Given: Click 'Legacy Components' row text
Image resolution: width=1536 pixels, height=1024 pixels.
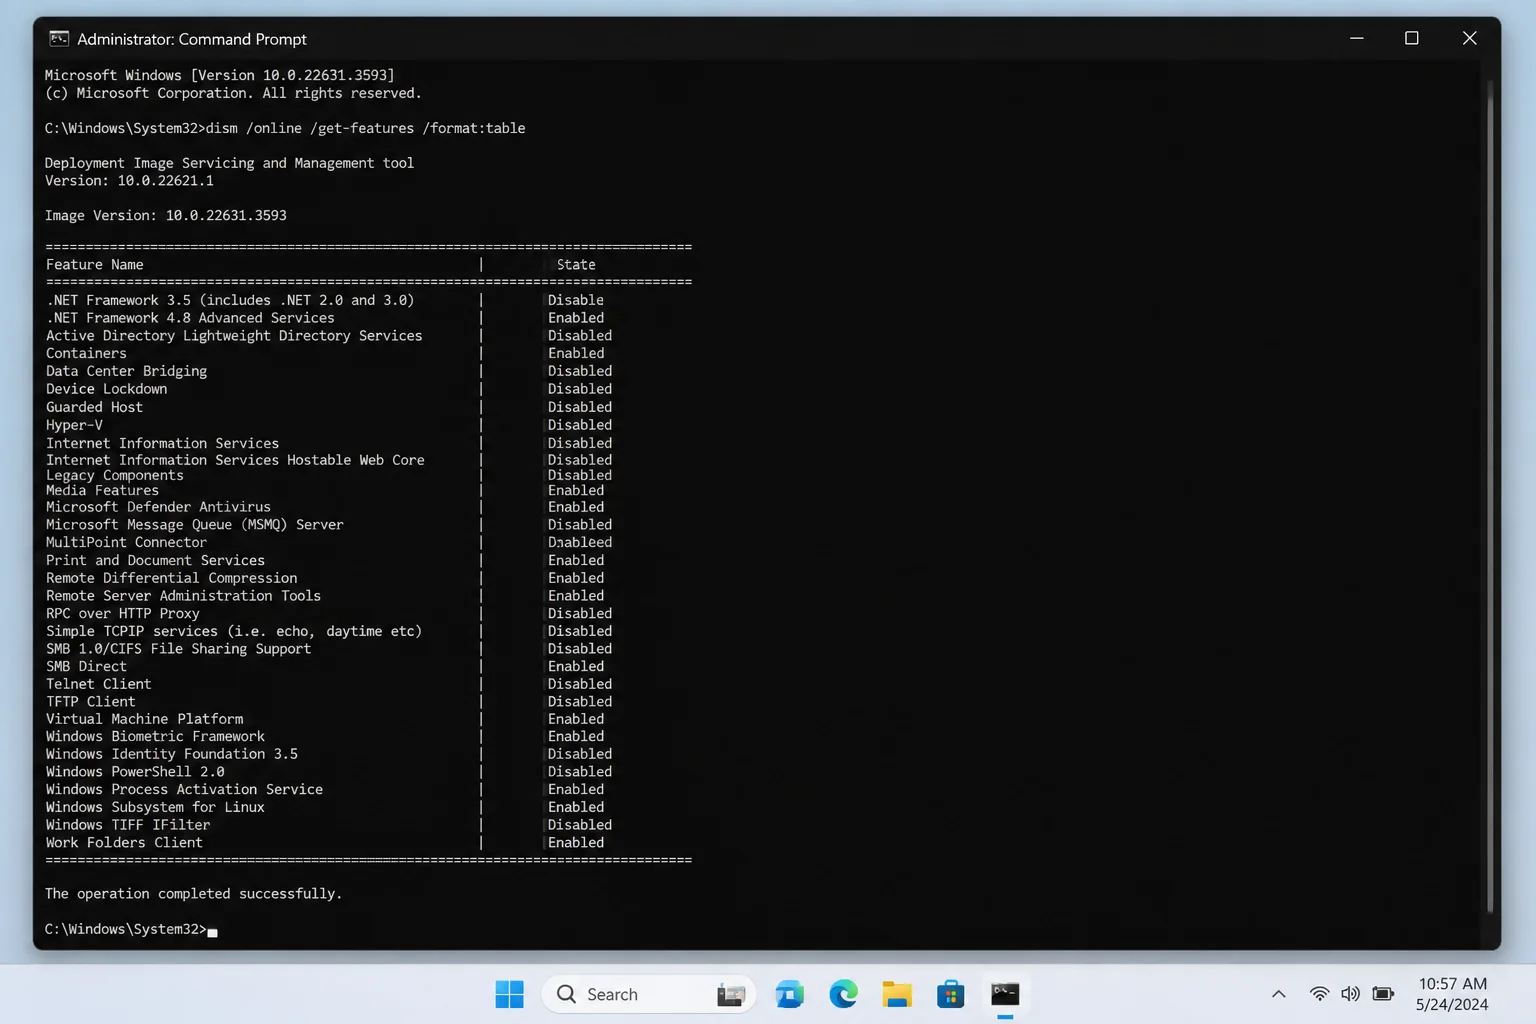Looking at the screenshot, I should pos(115,476).
